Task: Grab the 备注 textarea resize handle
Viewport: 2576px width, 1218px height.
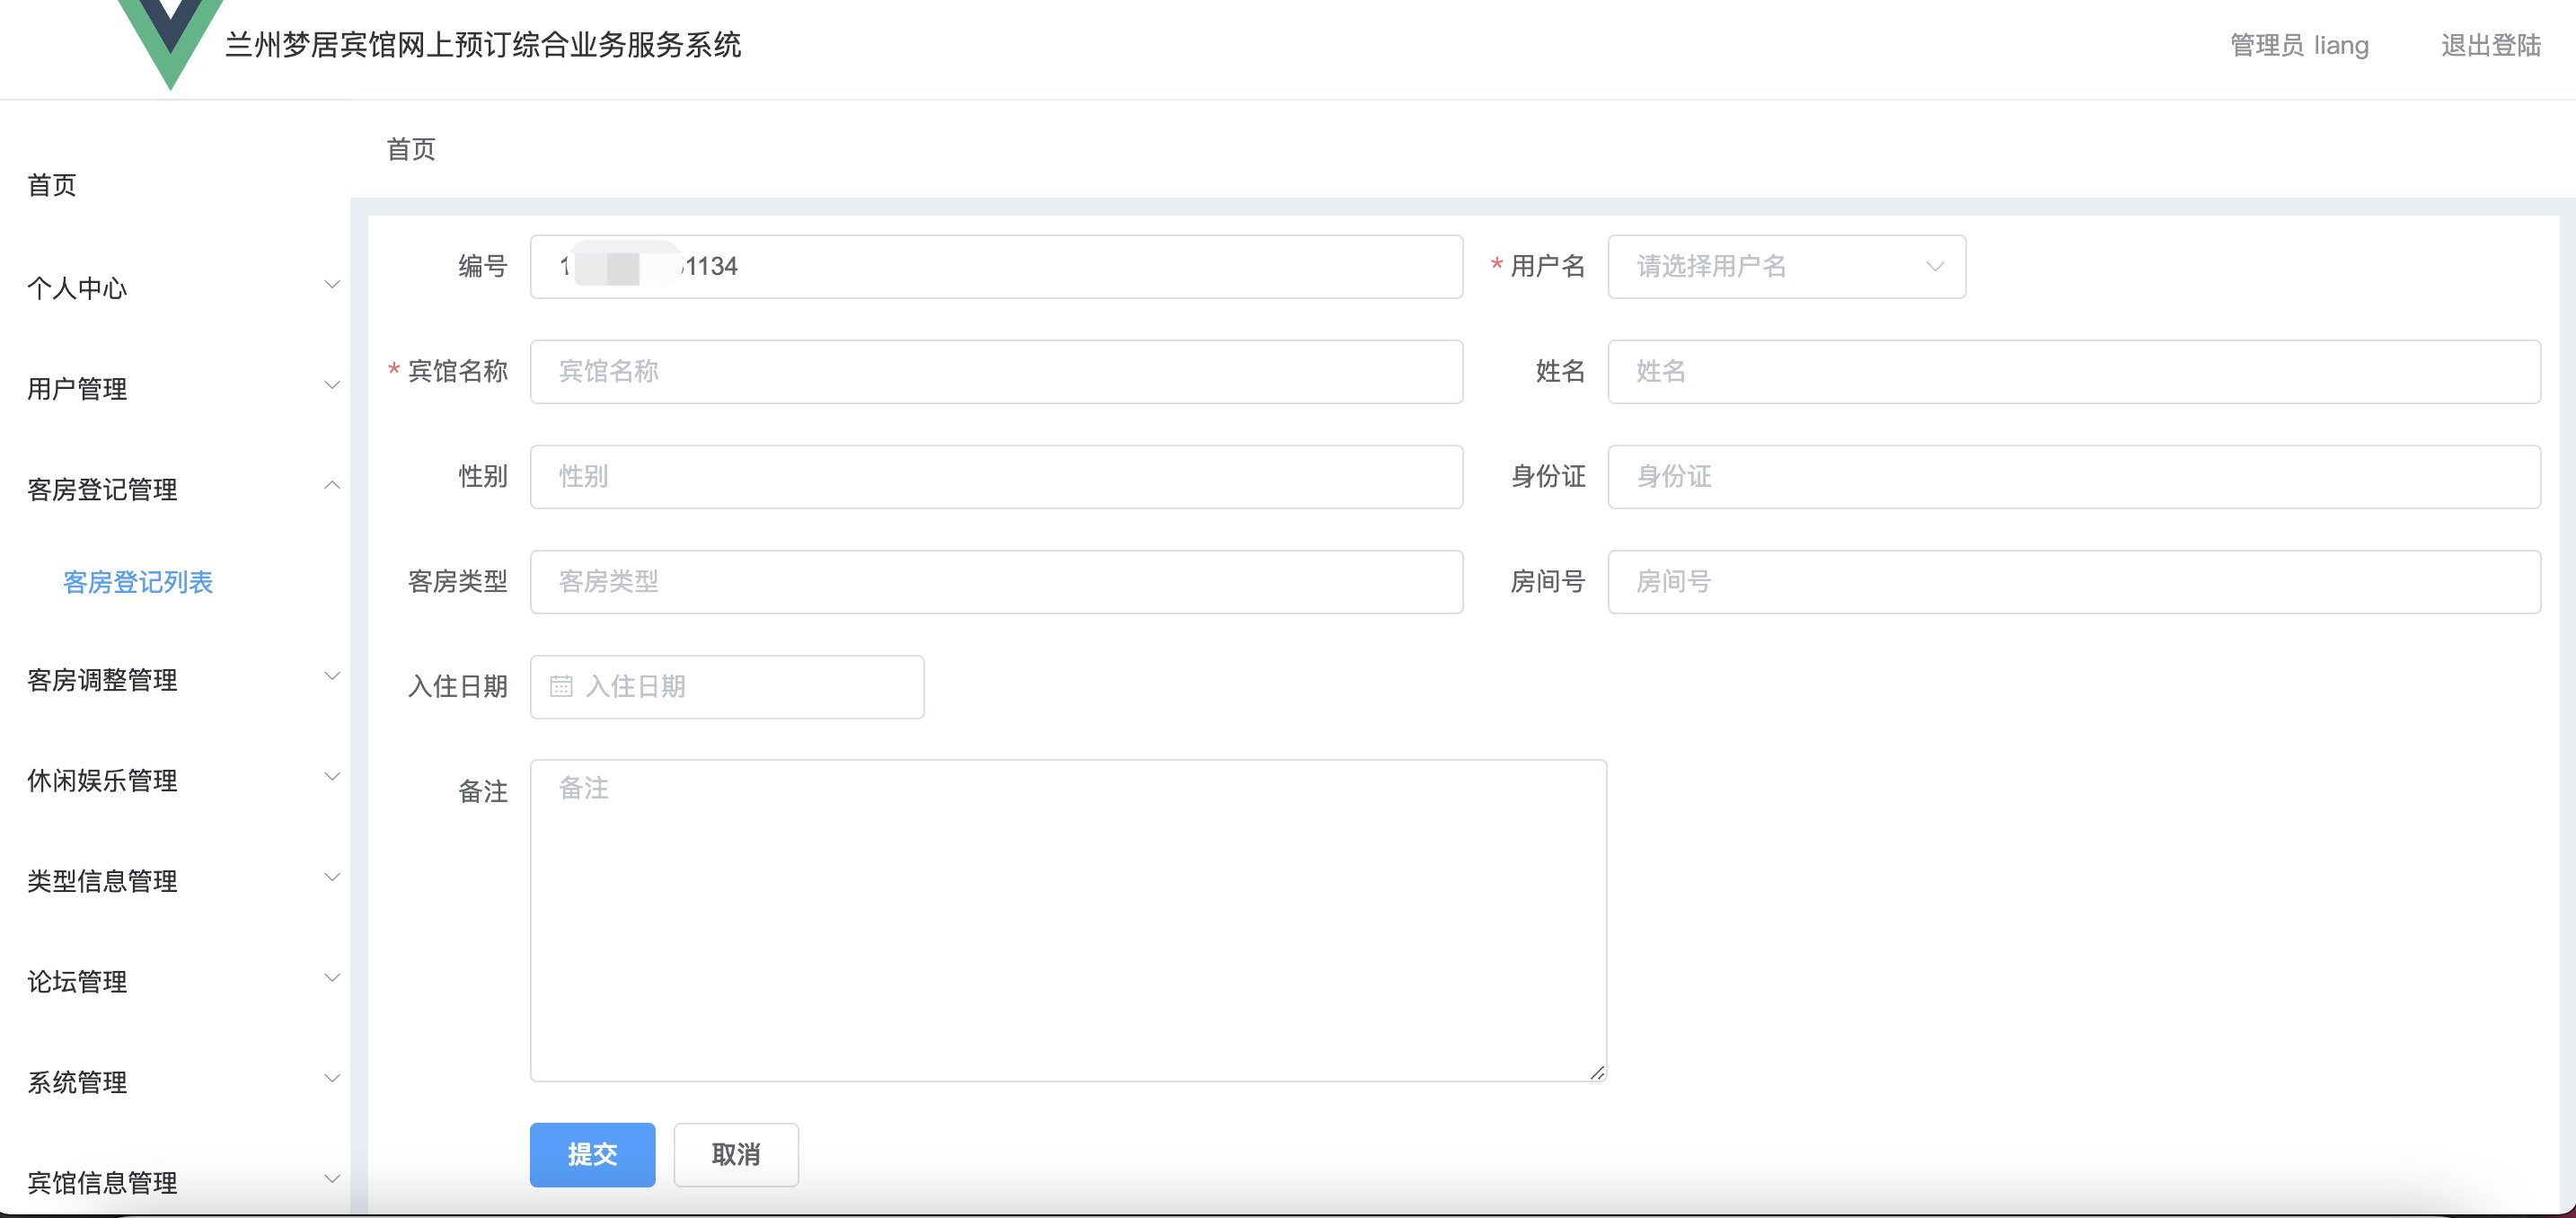Action: (1597, 1072)
